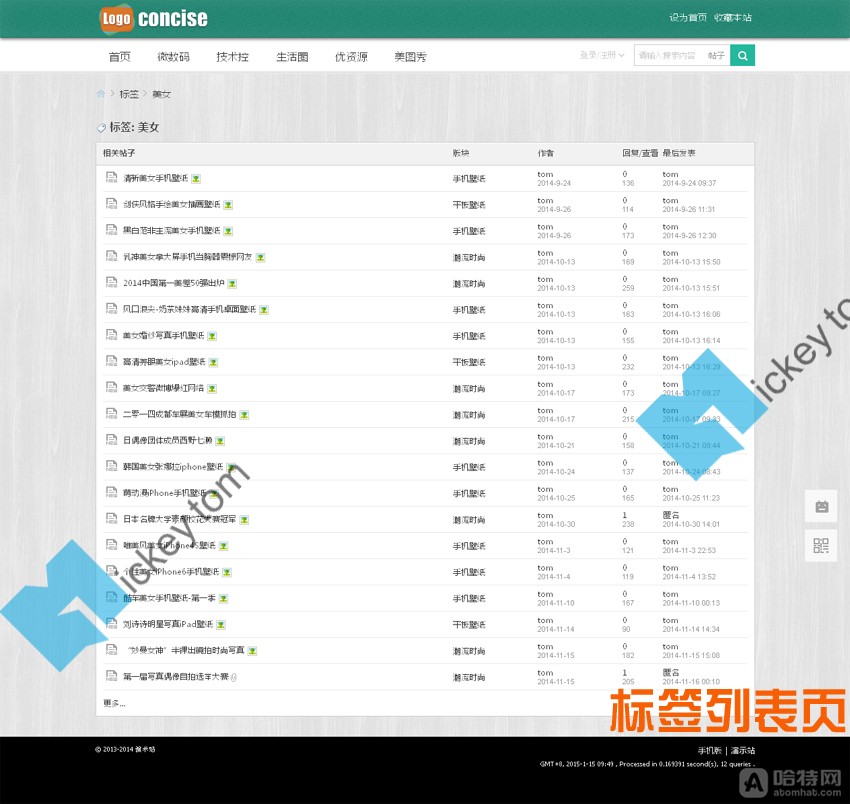Open the calendar icon on right sidebar

(x=821, y=506)
